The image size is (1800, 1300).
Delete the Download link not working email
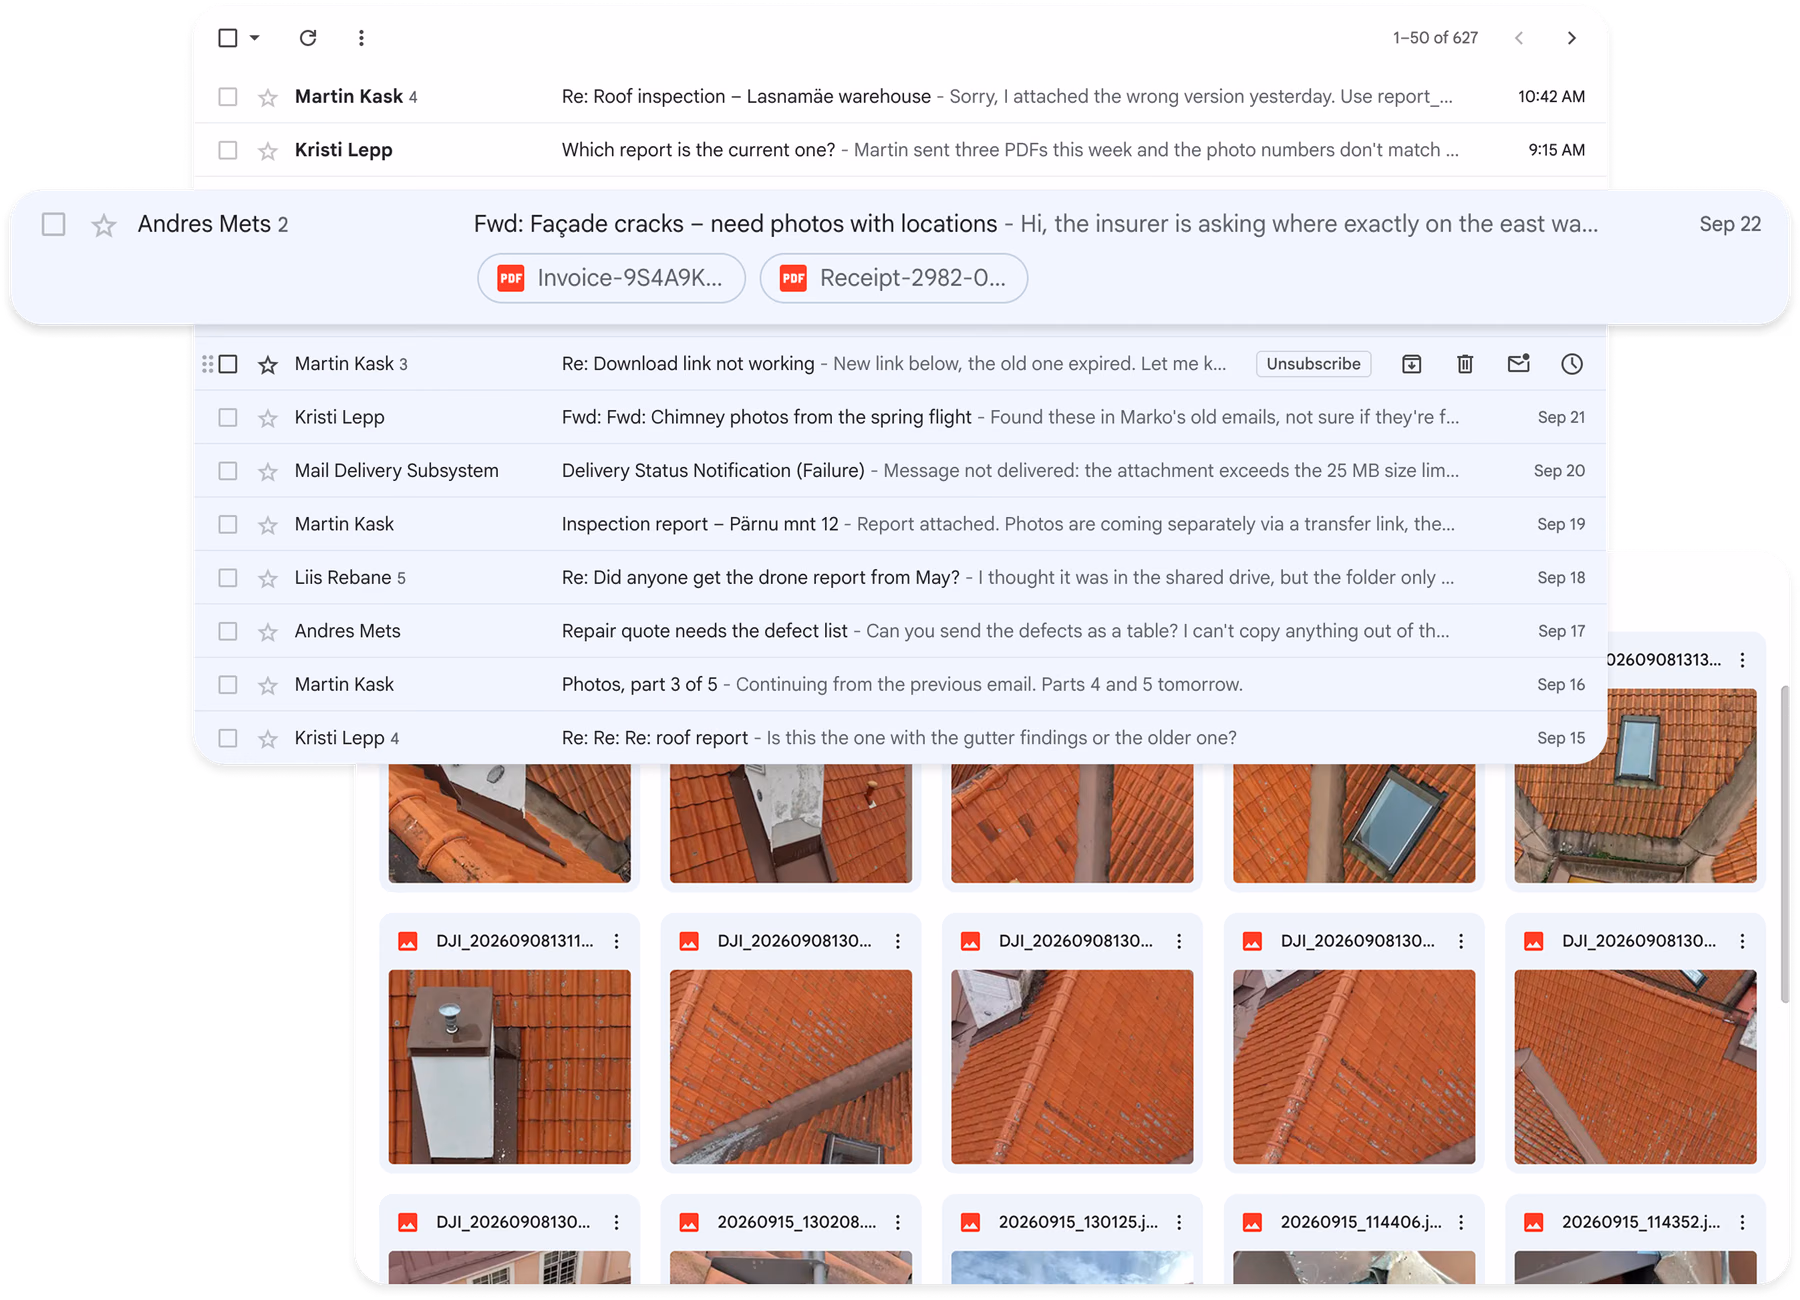point(1465,364)
